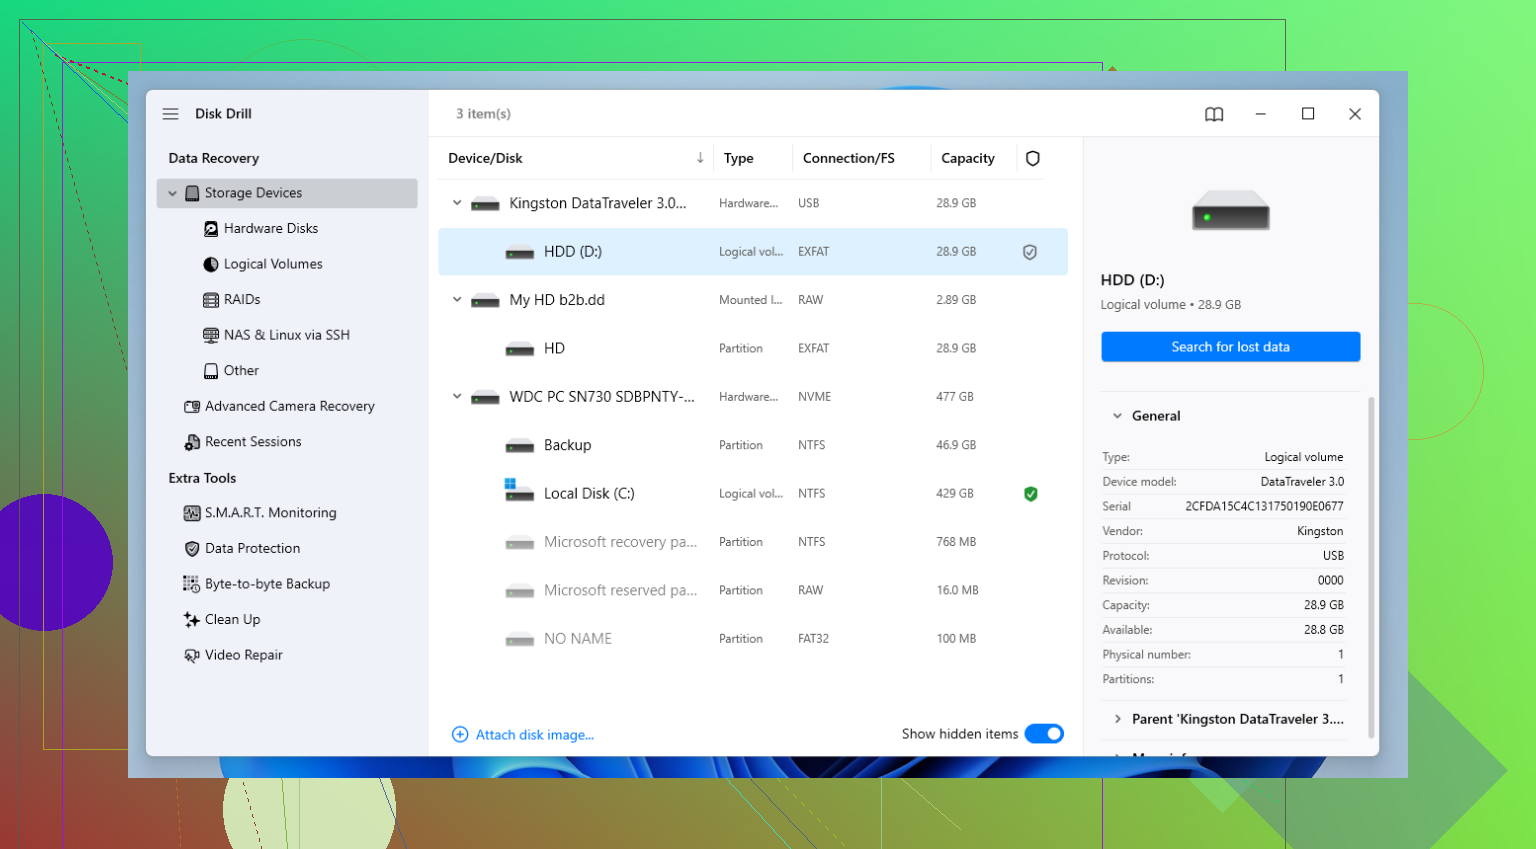Sort by the Connection/FS column header
This screenshot has height=849, width=1536.
pos(849,158)
